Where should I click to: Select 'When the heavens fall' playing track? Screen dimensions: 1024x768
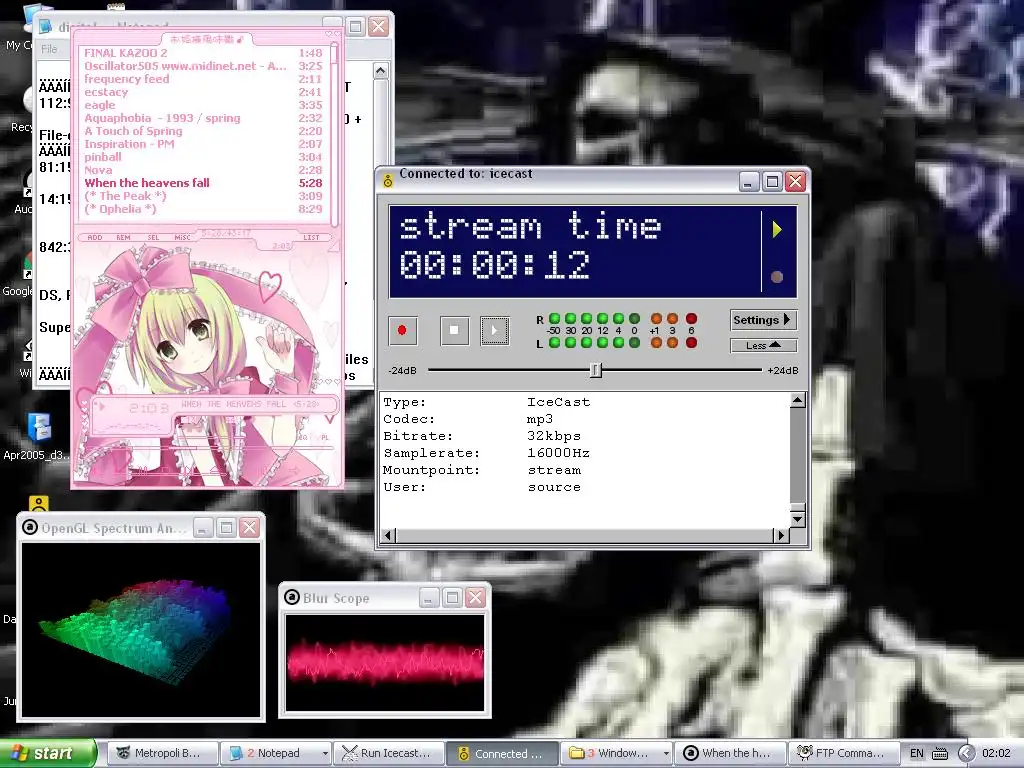pyautogui.click(x=203, y=183)
